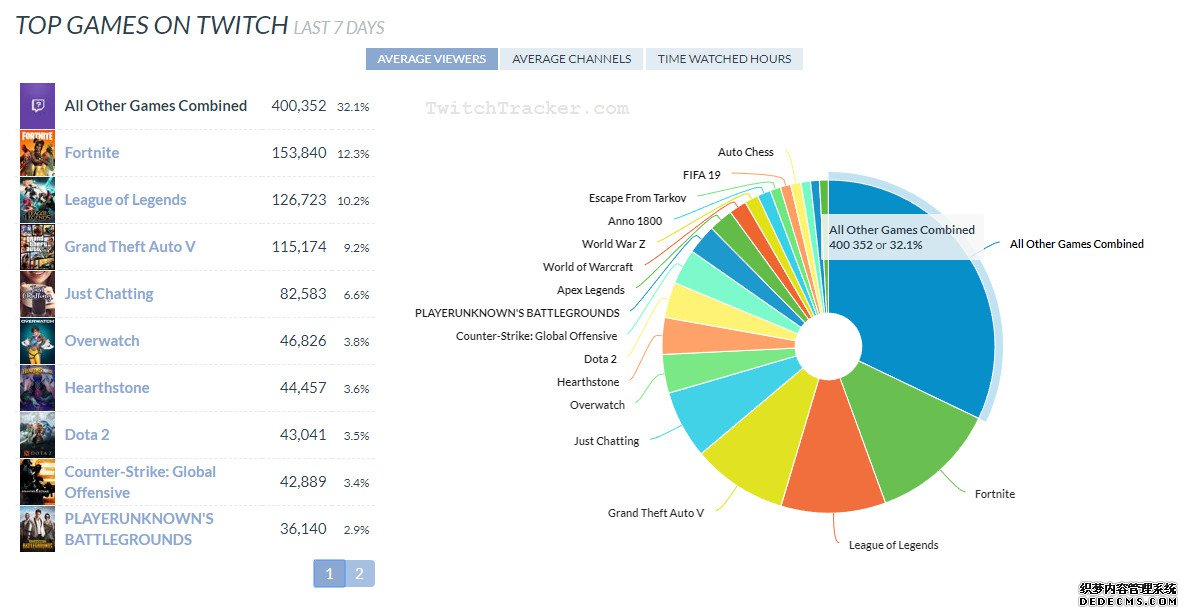Viewport: 1188px width, 616px height.
Task: Select the FIFA 19 chart label
Action: [702, 175]
